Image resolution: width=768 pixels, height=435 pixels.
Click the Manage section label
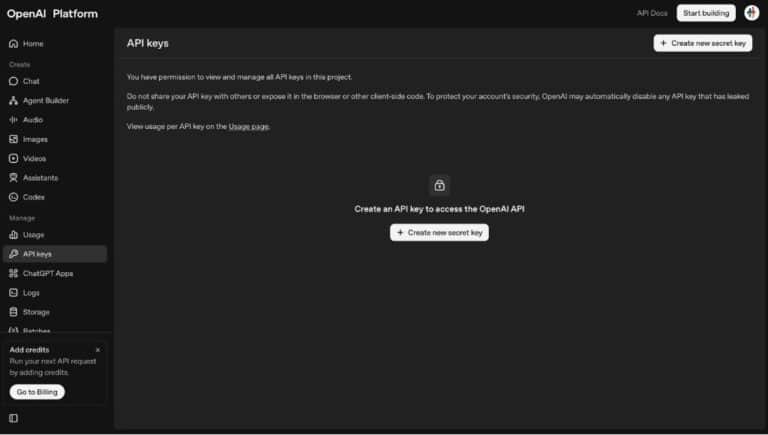[22, 218]
